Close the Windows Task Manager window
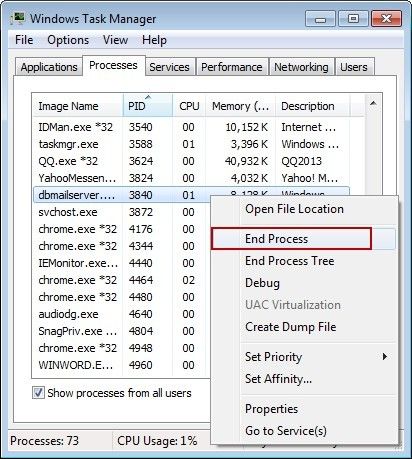Screen dimensions: 412x459 coord(386,19)
